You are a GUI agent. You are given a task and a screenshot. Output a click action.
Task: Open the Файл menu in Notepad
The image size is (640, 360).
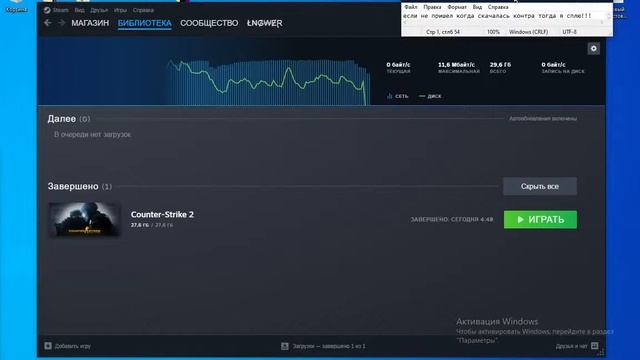click(x=411, y=7)
